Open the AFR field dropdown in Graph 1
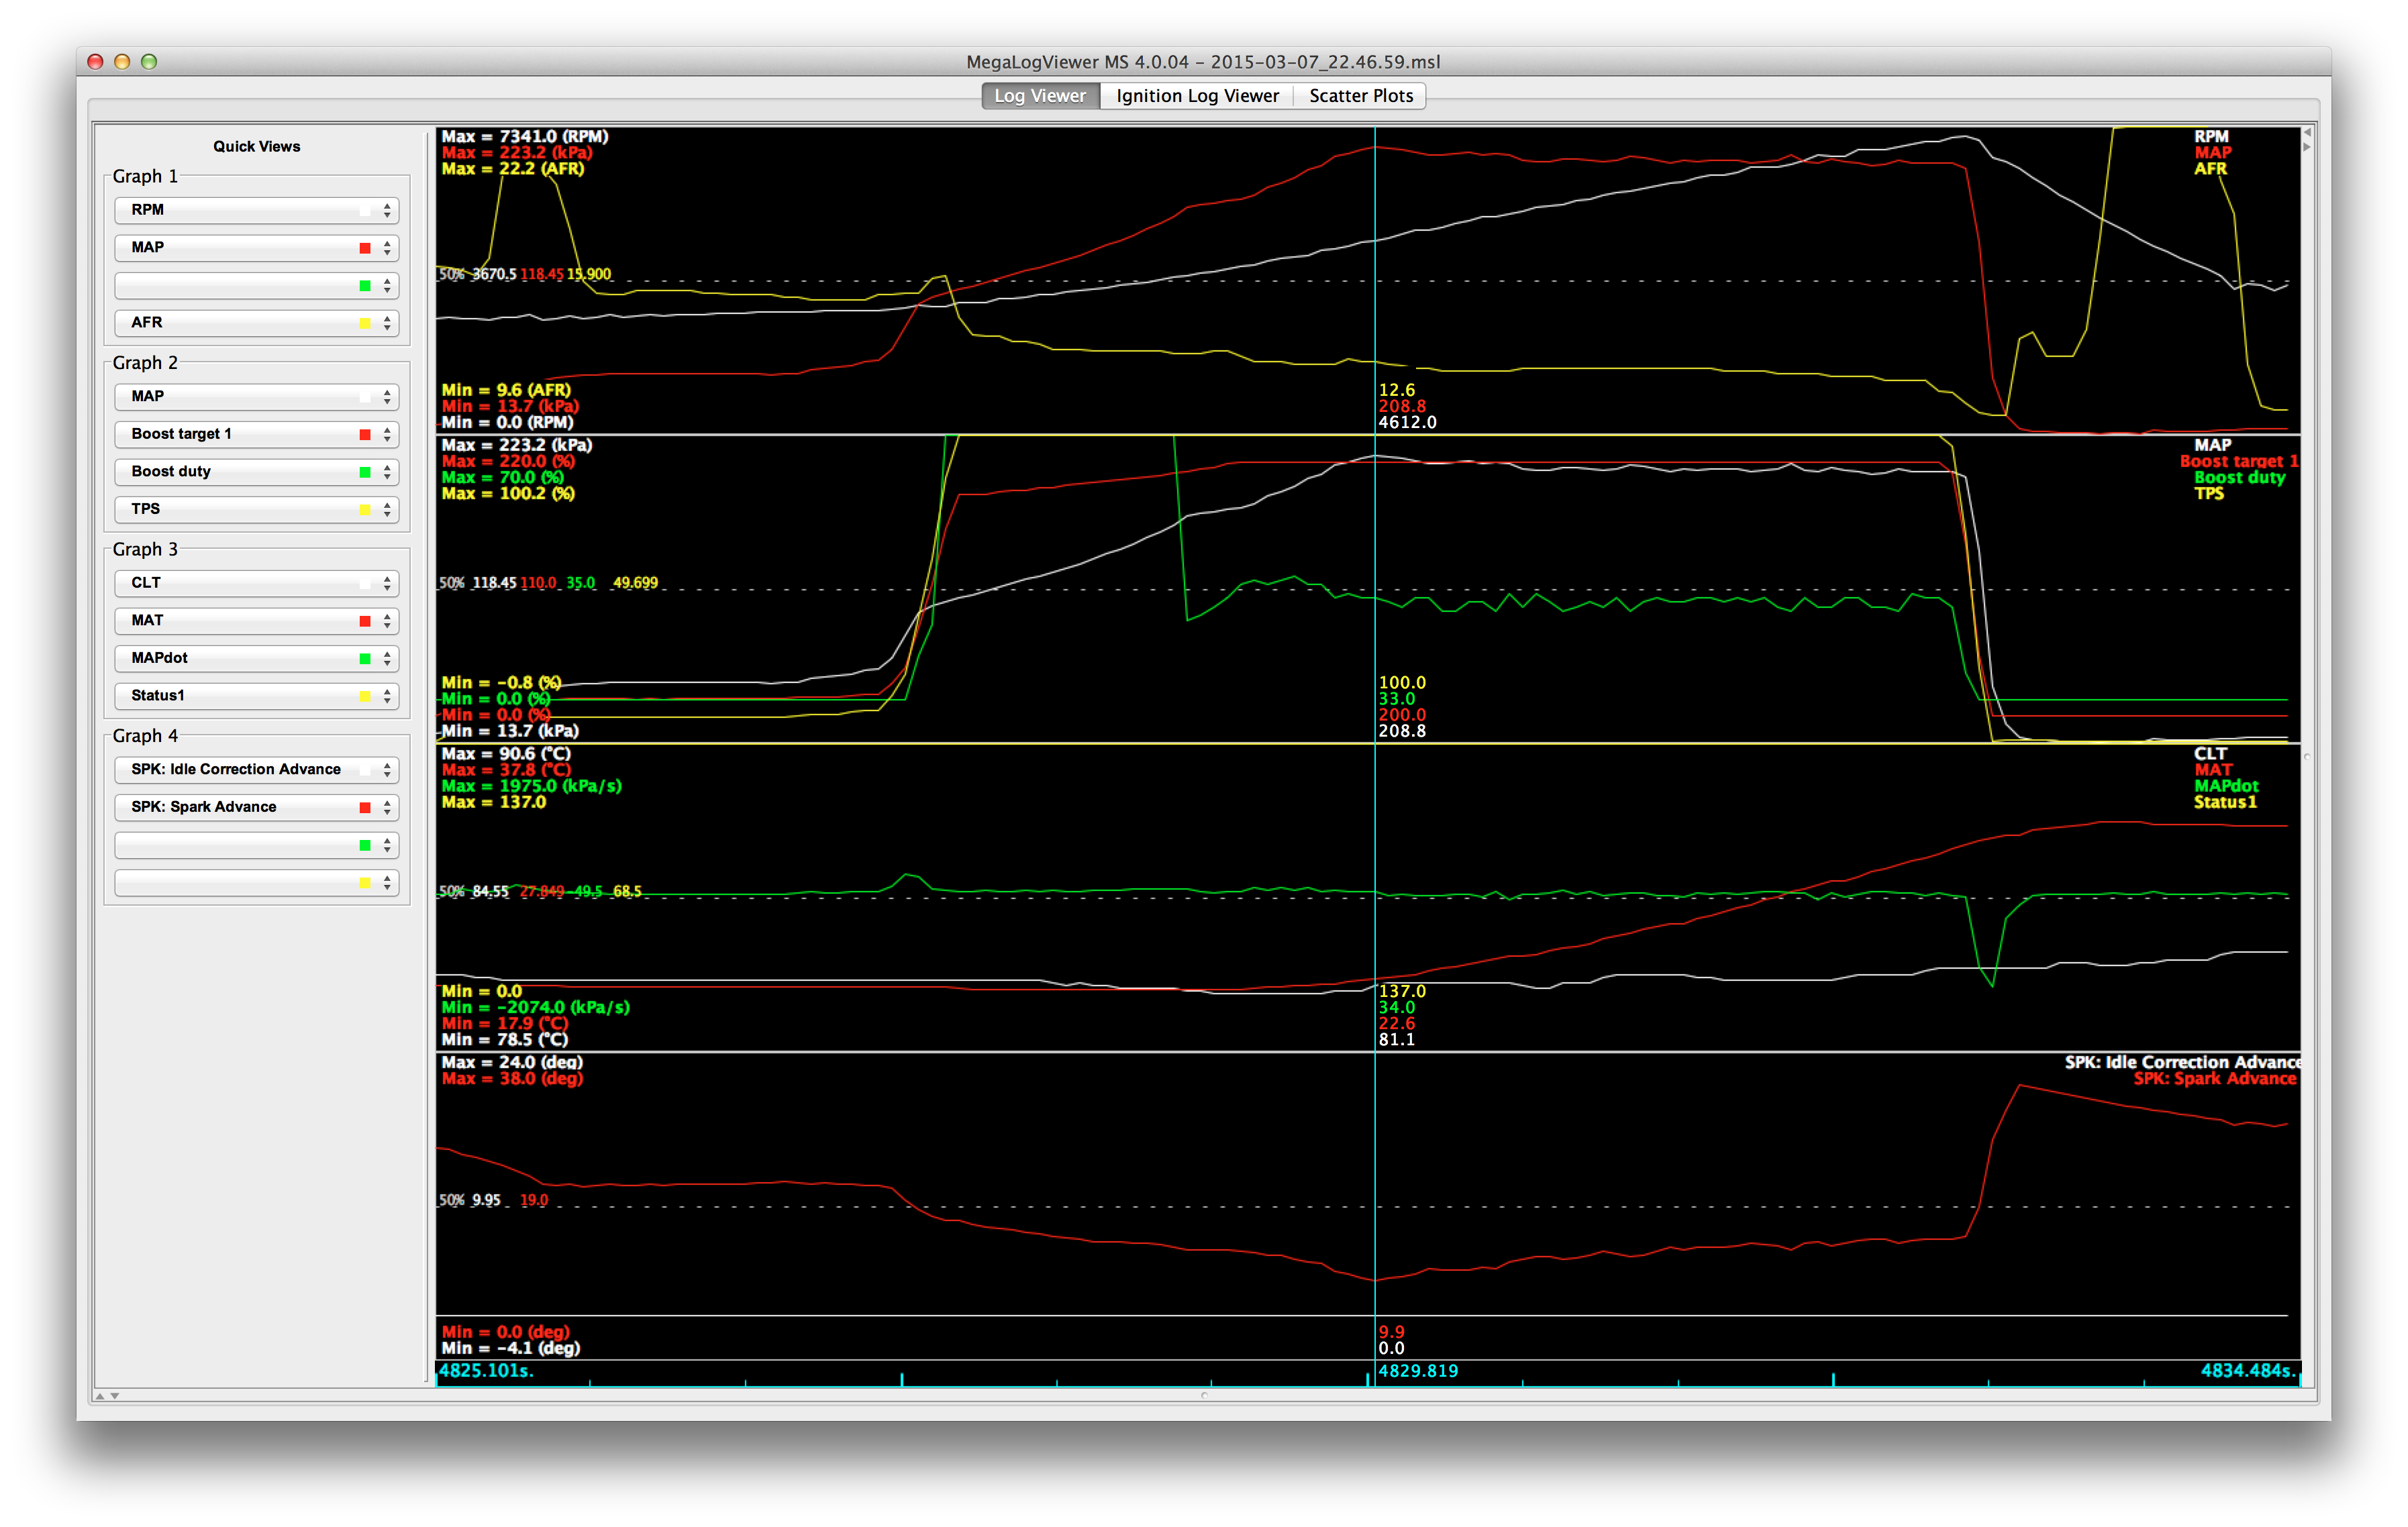 pyautogui.click(x=256, y=323)
